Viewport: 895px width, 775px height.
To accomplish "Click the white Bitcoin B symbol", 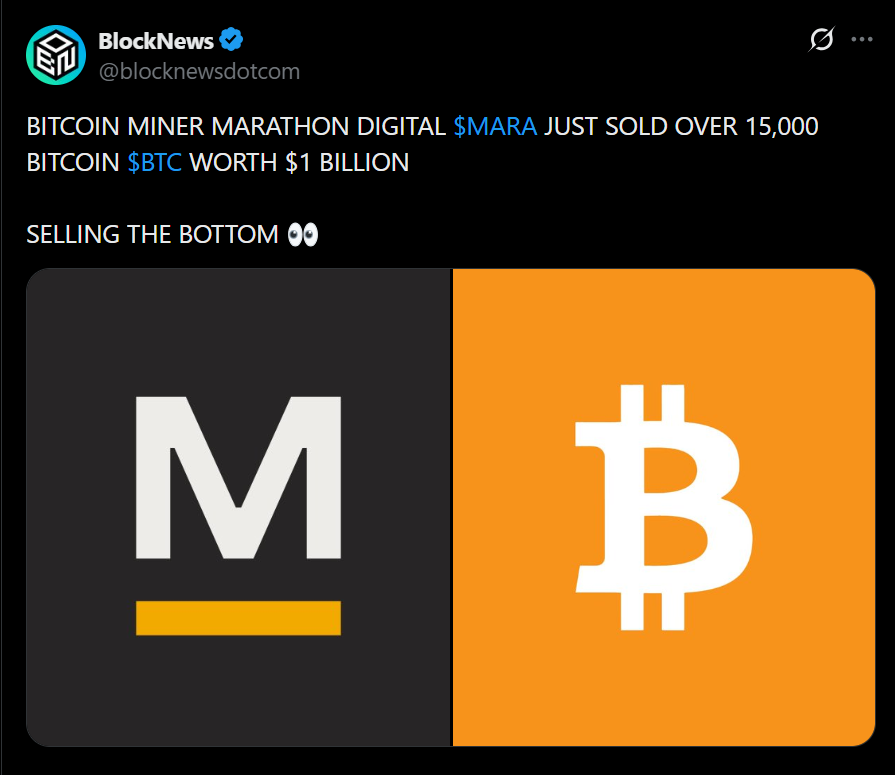I will pos(663,507).
